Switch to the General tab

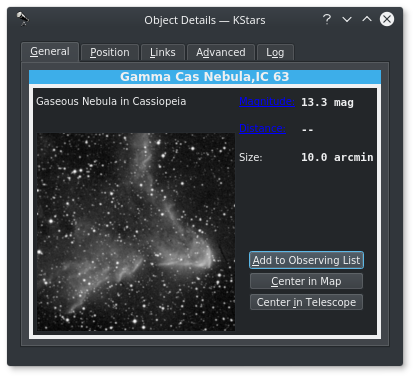point(50,52)
